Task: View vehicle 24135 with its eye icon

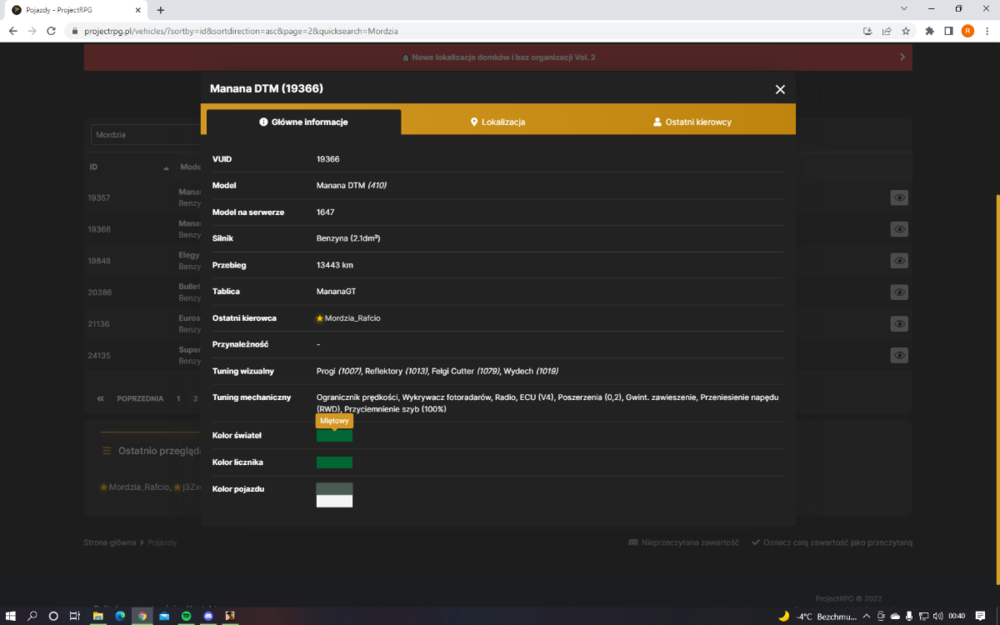Action: 899,355
